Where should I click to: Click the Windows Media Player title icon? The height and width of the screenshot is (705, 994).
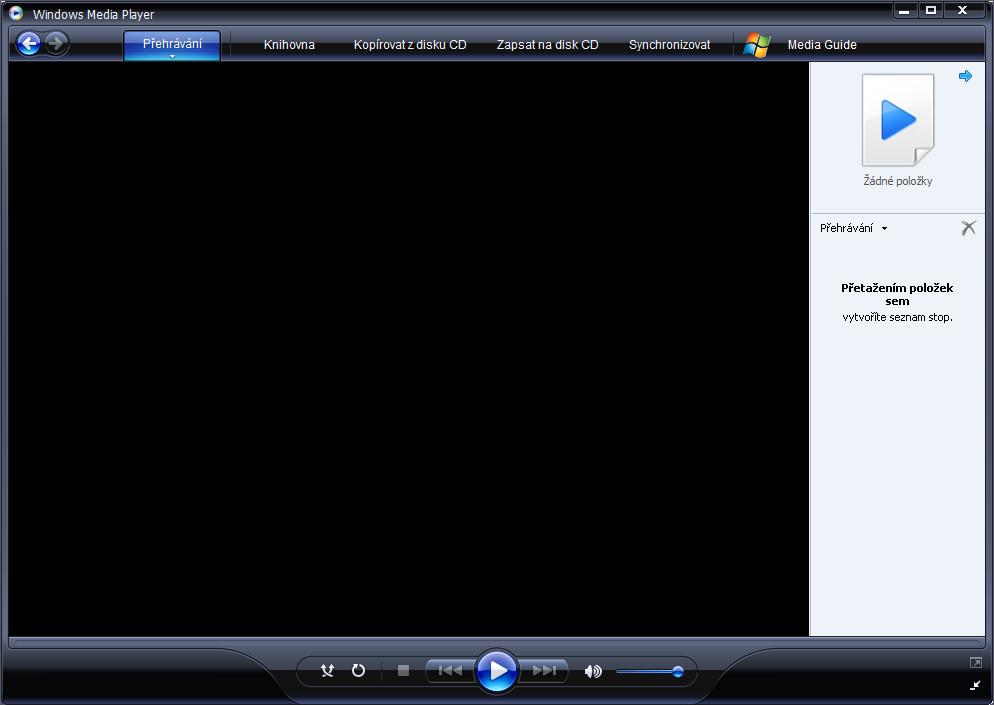point(16,13)
